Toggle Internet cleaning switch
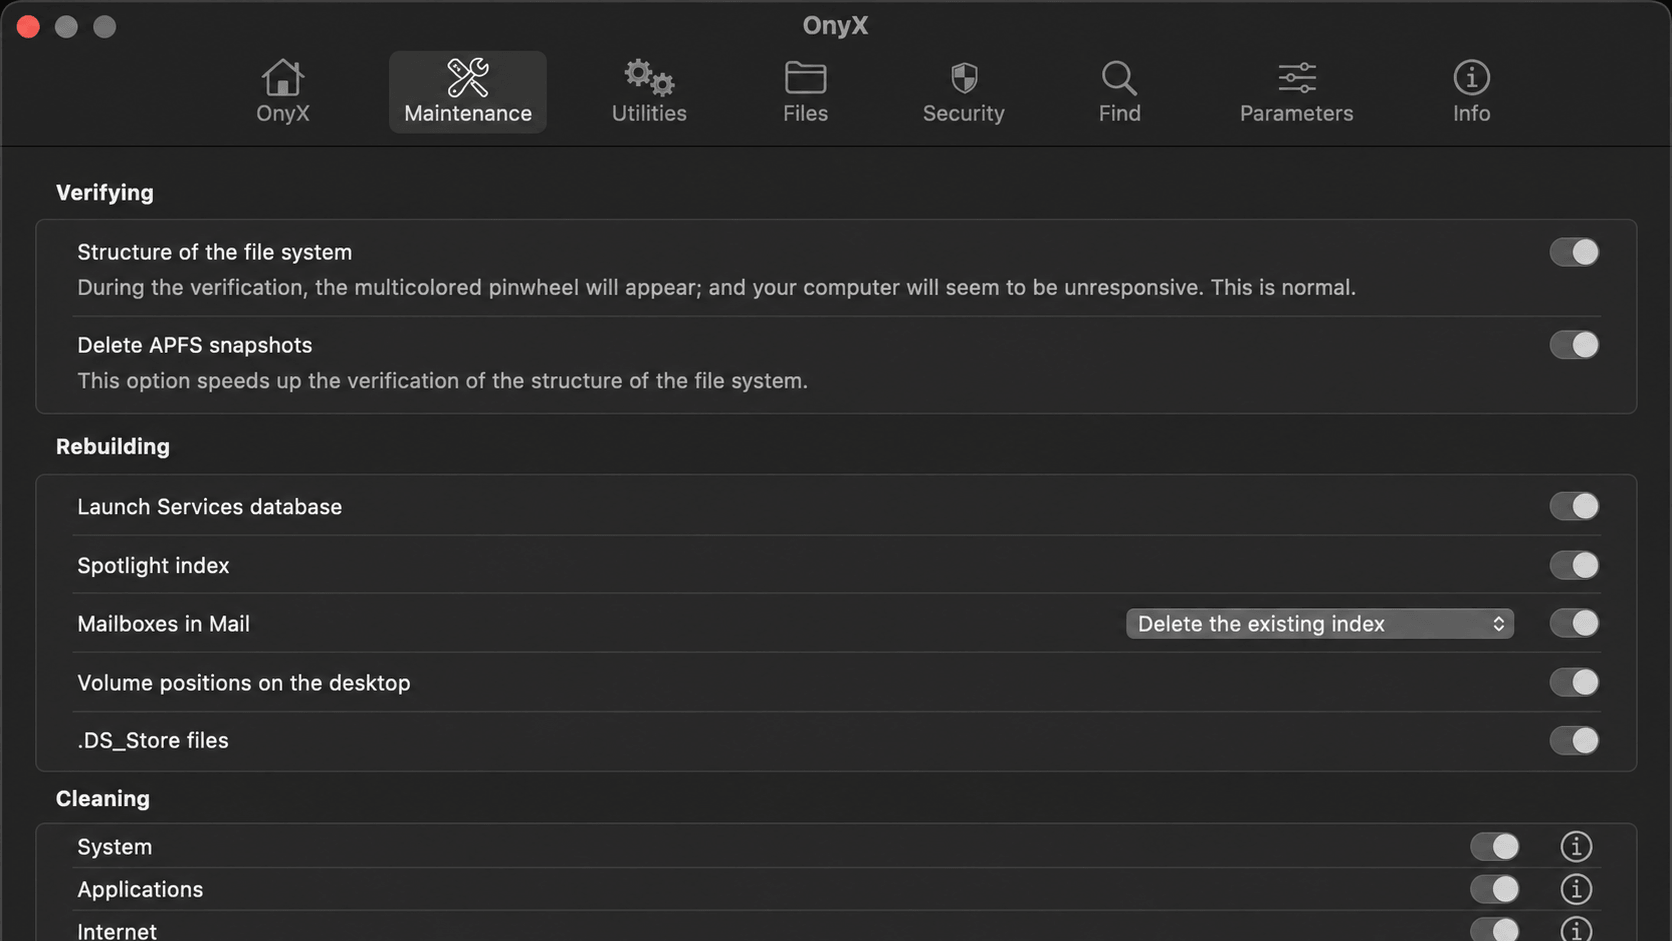Image resolution: width=1672 pixels, height=941 pixels. tap(1494, 930)
